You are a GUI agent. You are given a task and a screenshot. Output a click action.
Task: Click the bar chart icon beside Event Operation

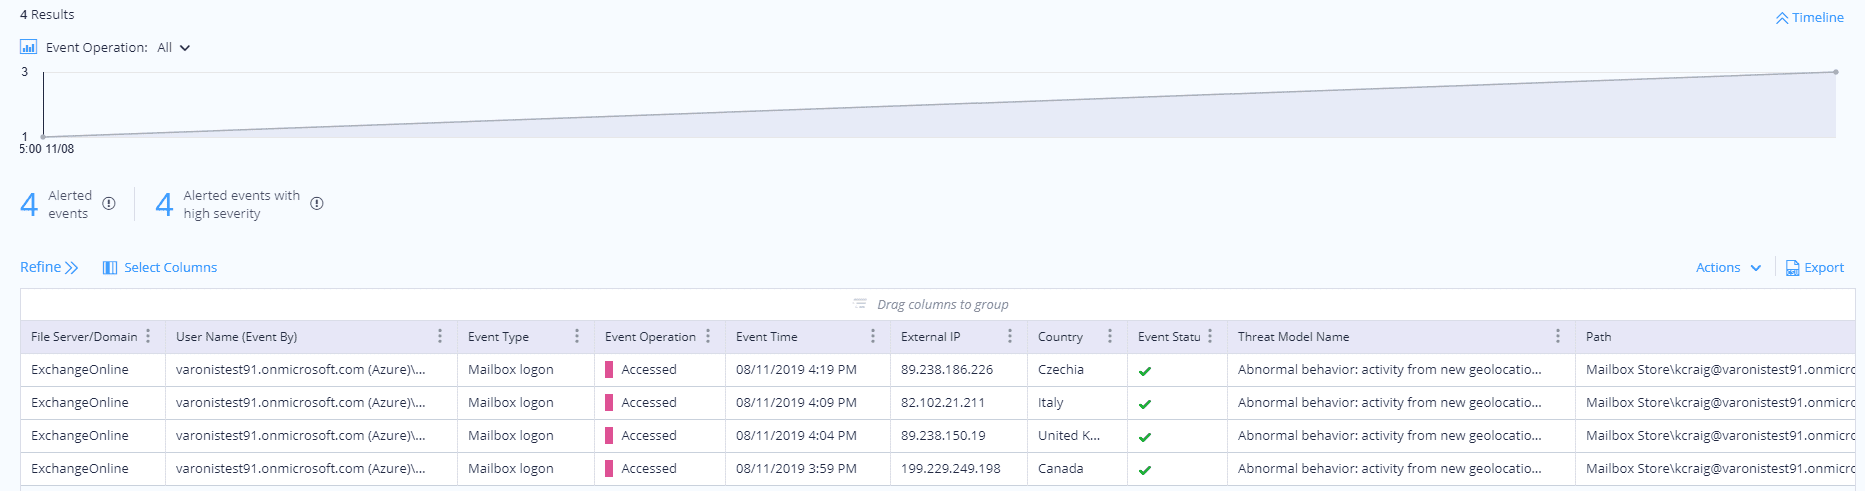point(29,47)
